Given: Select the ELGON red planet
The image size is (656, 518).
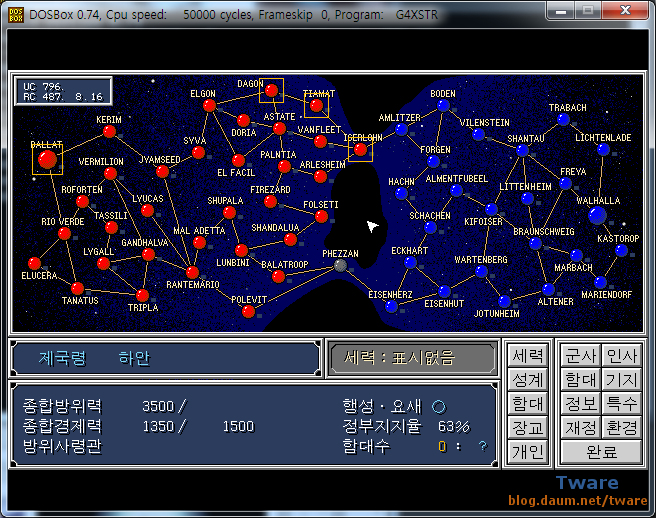Looking at the screenshot, I should coord(209,105).
